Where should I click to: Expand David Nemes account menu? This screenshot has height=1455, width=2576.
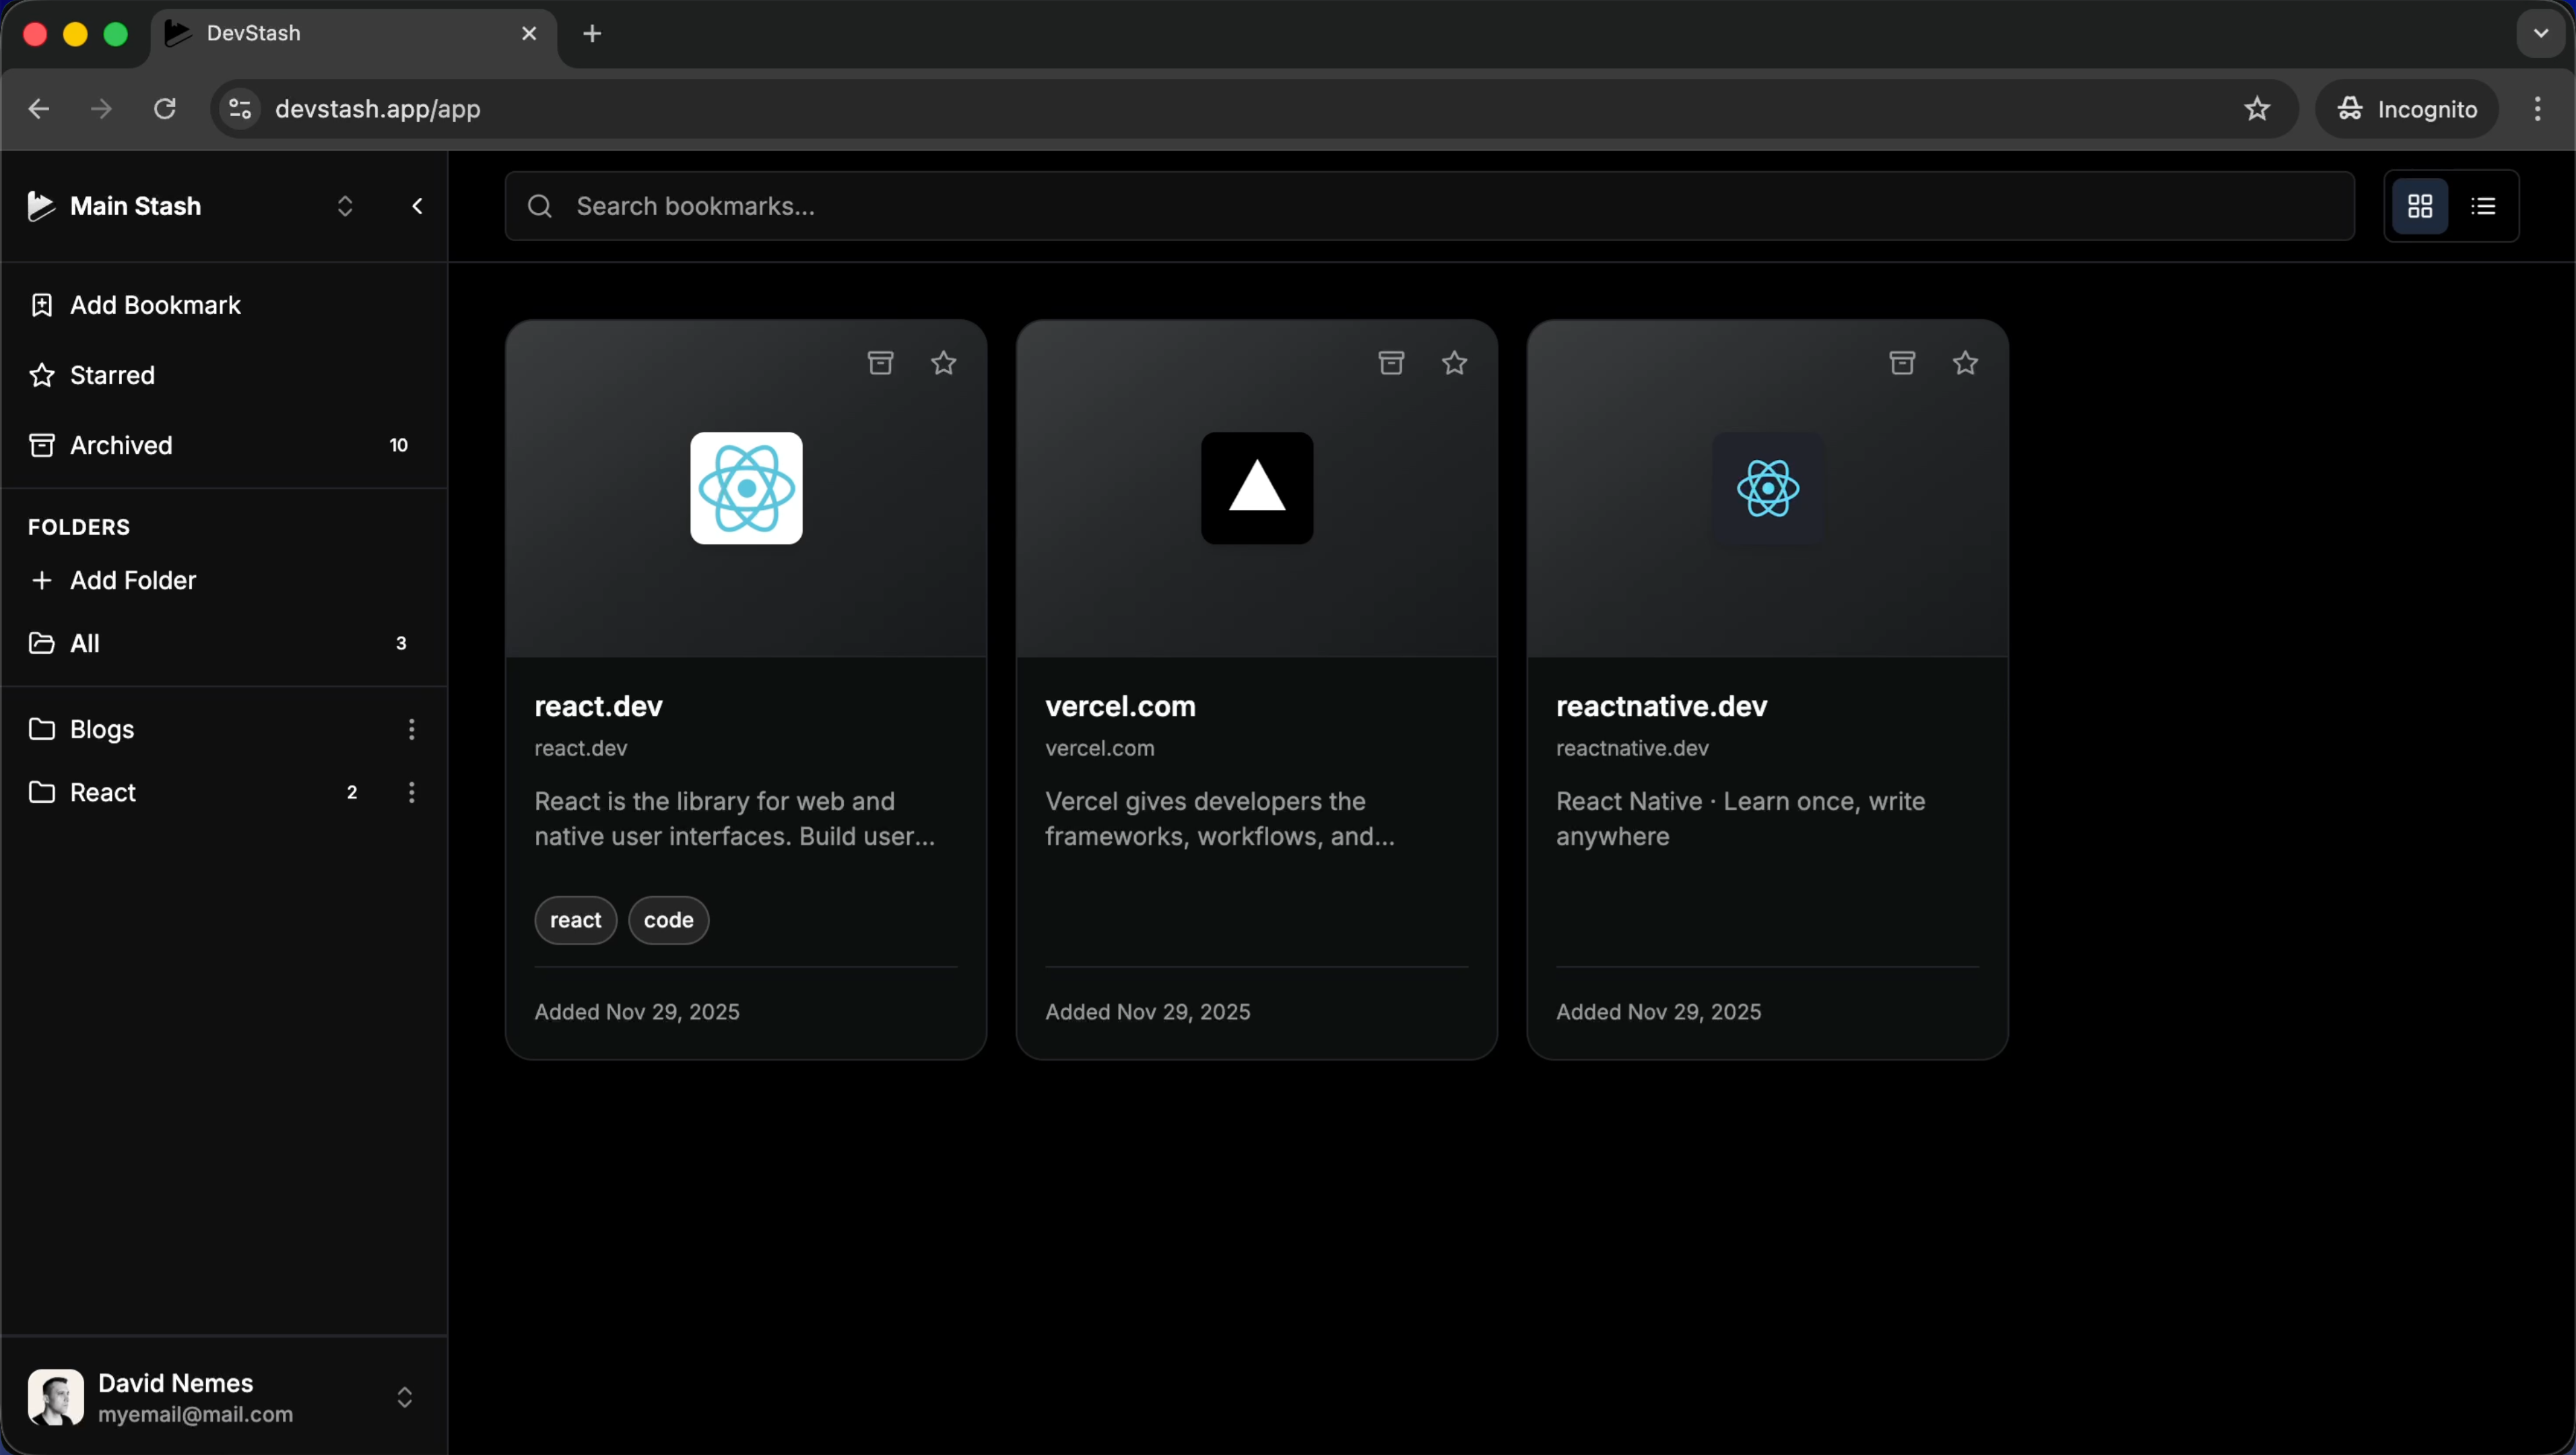404,1397
